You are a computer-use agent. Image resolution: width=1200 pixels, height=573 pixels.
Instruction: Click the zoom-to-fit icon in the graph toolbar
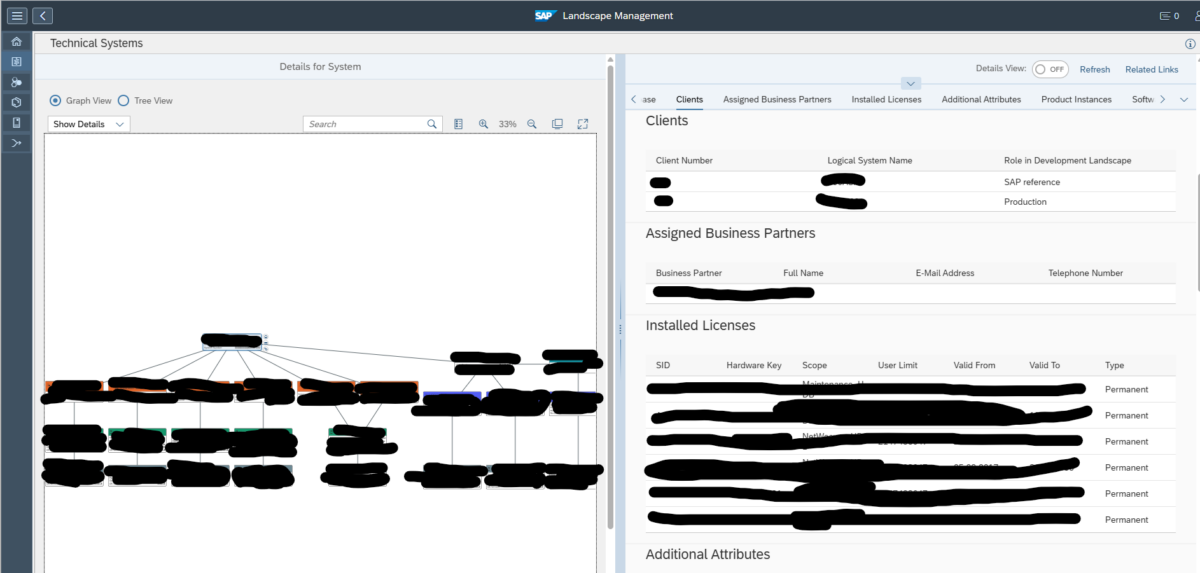(x=557, y=124)
